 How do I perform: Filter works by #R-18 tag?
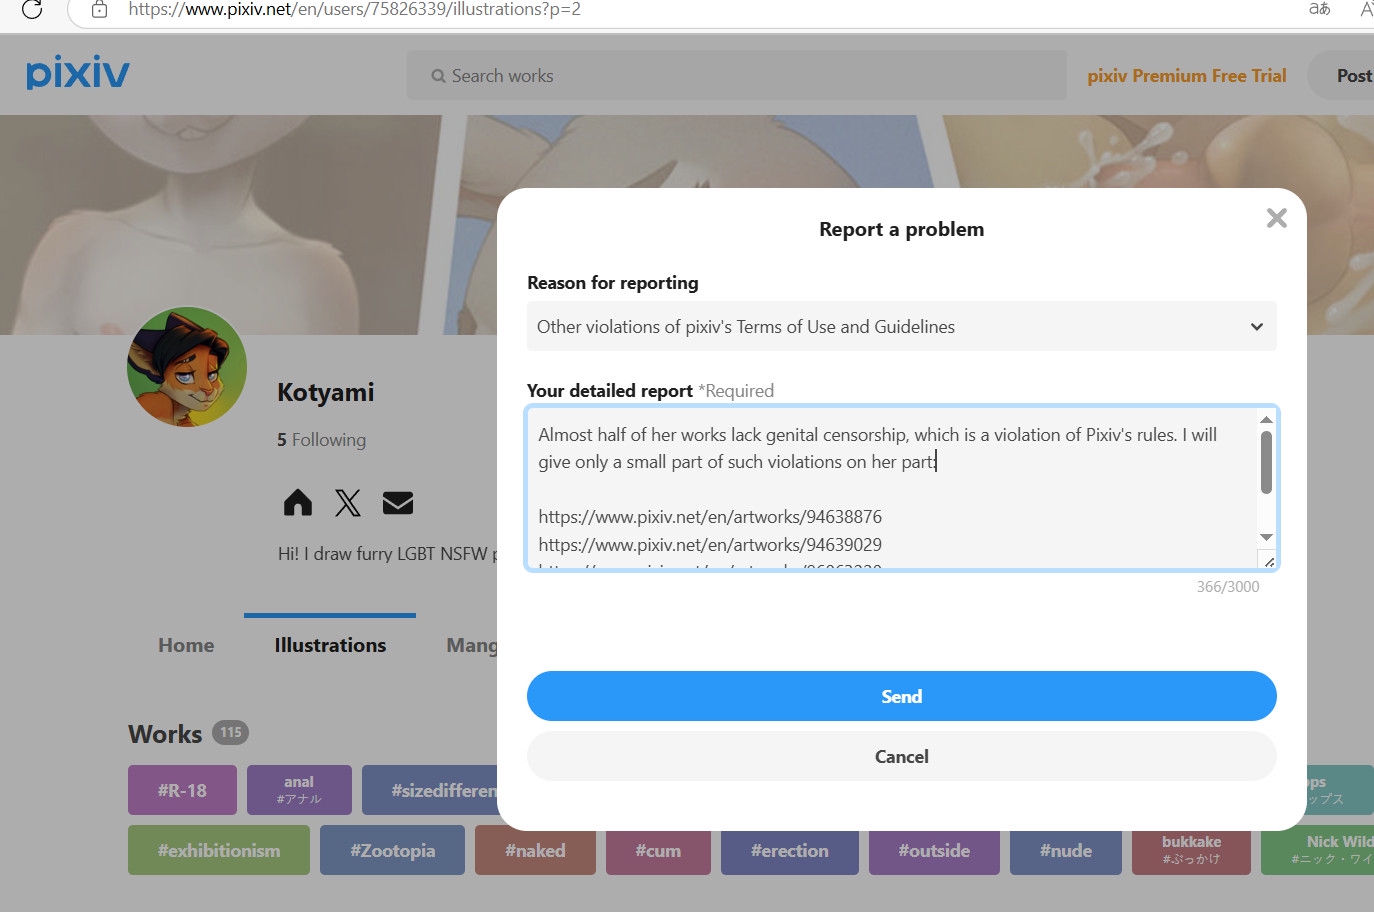click(x=182, y=790)
